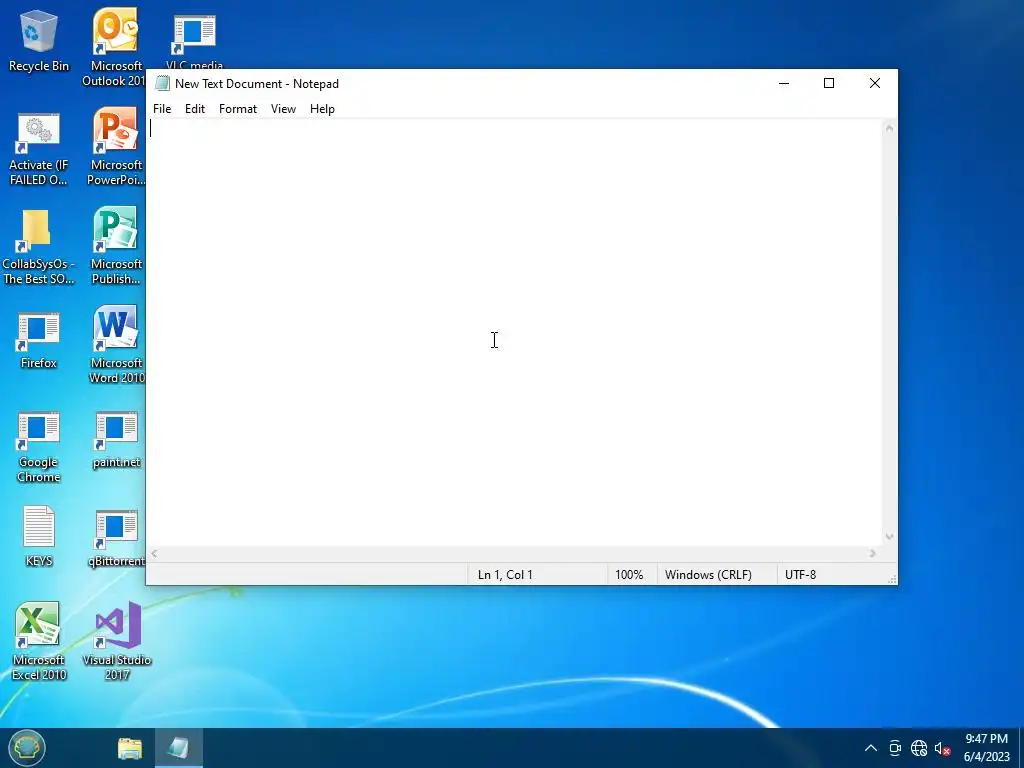1024x768 pixels.
Task: Select the Activate (IF FAILED) desktop shortcut
Action: click(38, 149)
